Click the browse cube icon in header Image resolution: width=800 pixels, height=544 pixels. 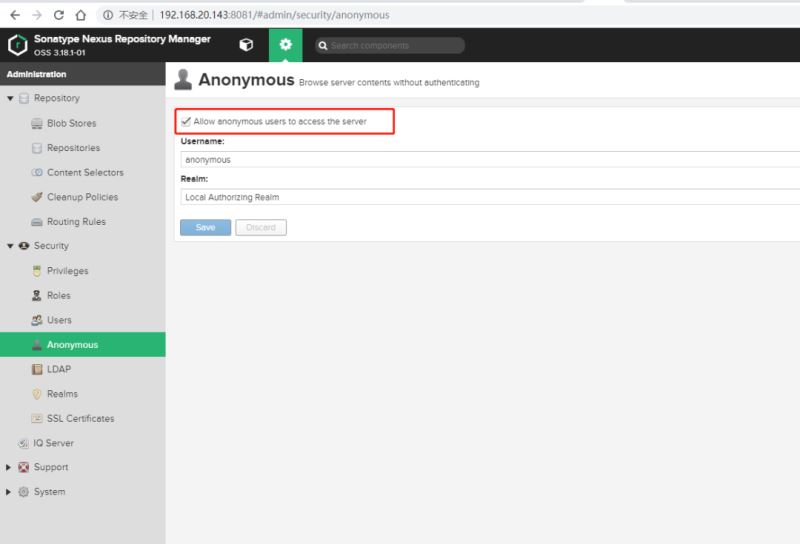[x=246, y=45]
